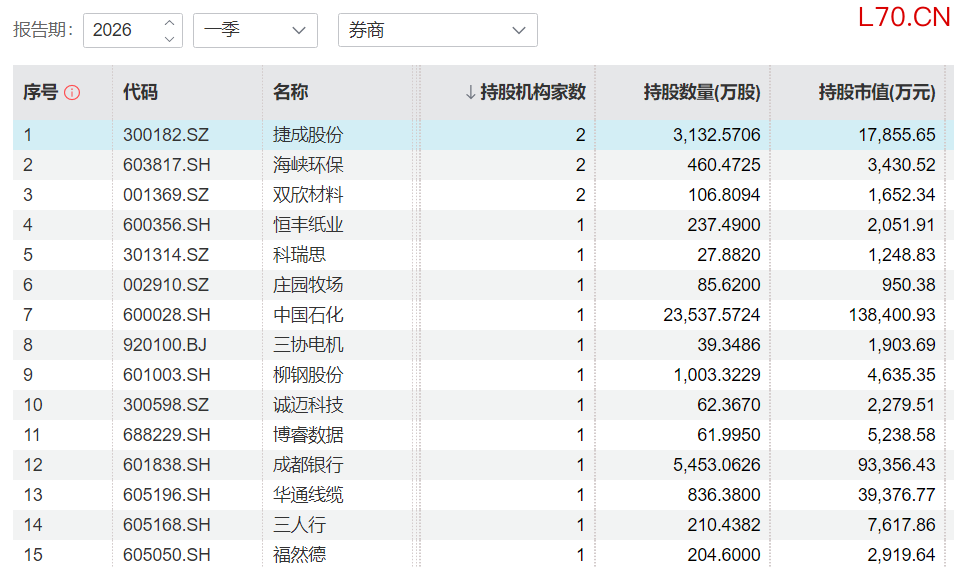The width and height of the screenshot is (954, 568).
Task: Click the stock name 华通线缆
Action: click(308, 495)
